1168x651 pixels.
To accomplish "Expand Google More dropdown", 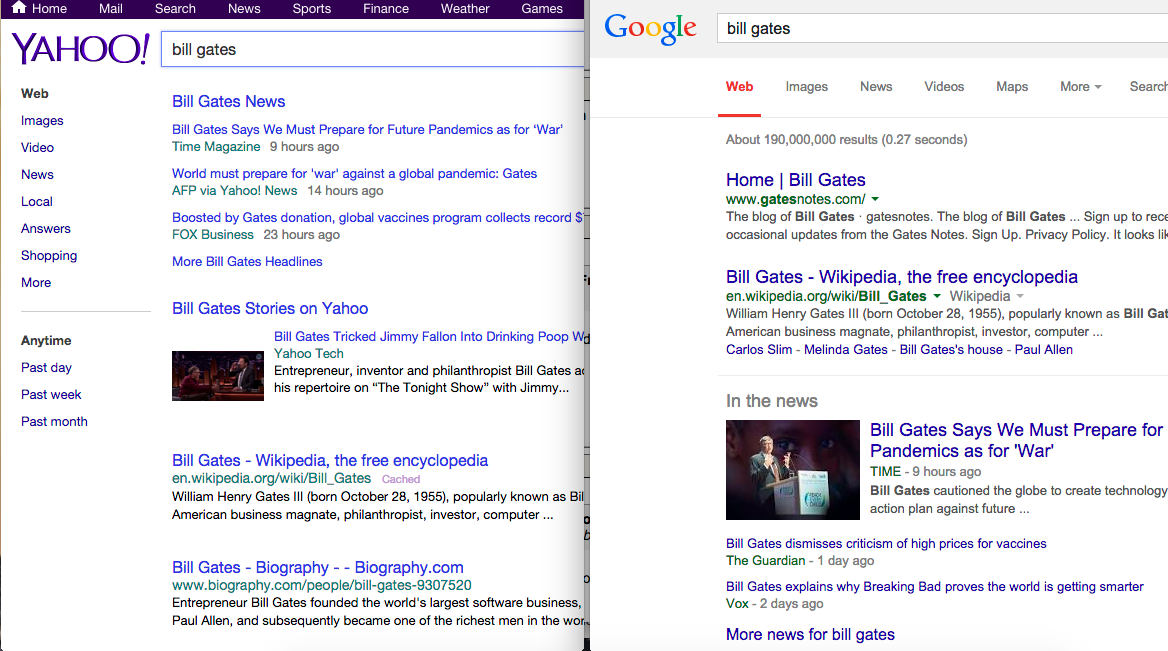I will 1080,86.
